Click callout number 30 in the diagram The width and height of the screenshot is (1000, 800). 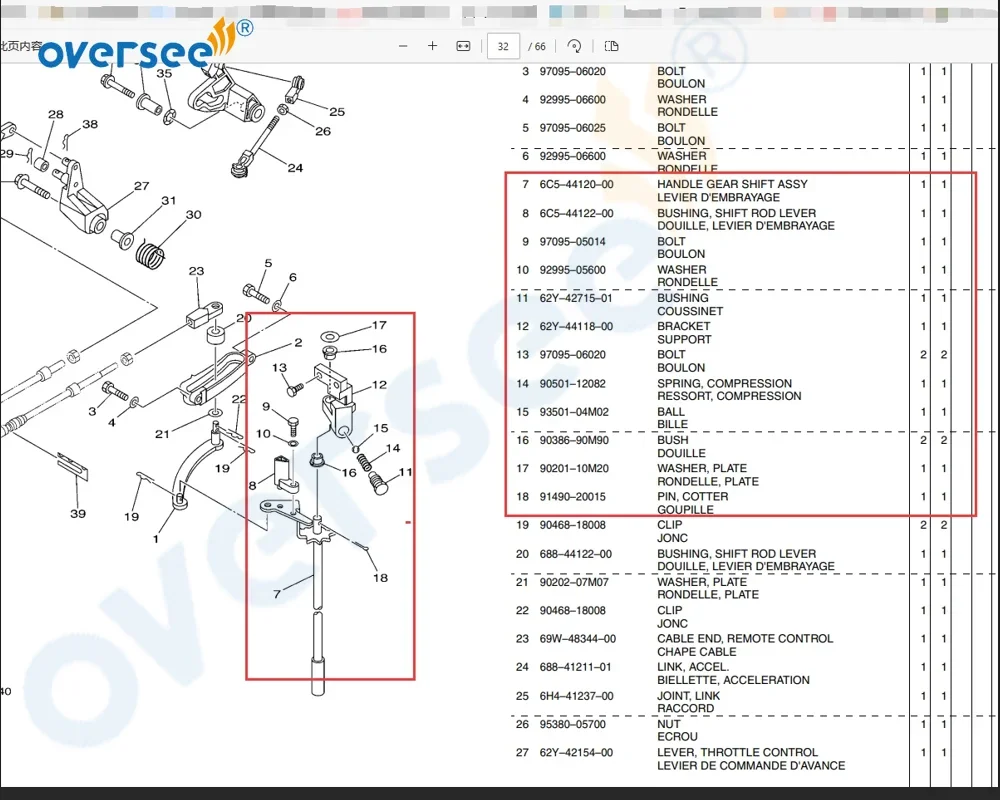pos(193,215)
